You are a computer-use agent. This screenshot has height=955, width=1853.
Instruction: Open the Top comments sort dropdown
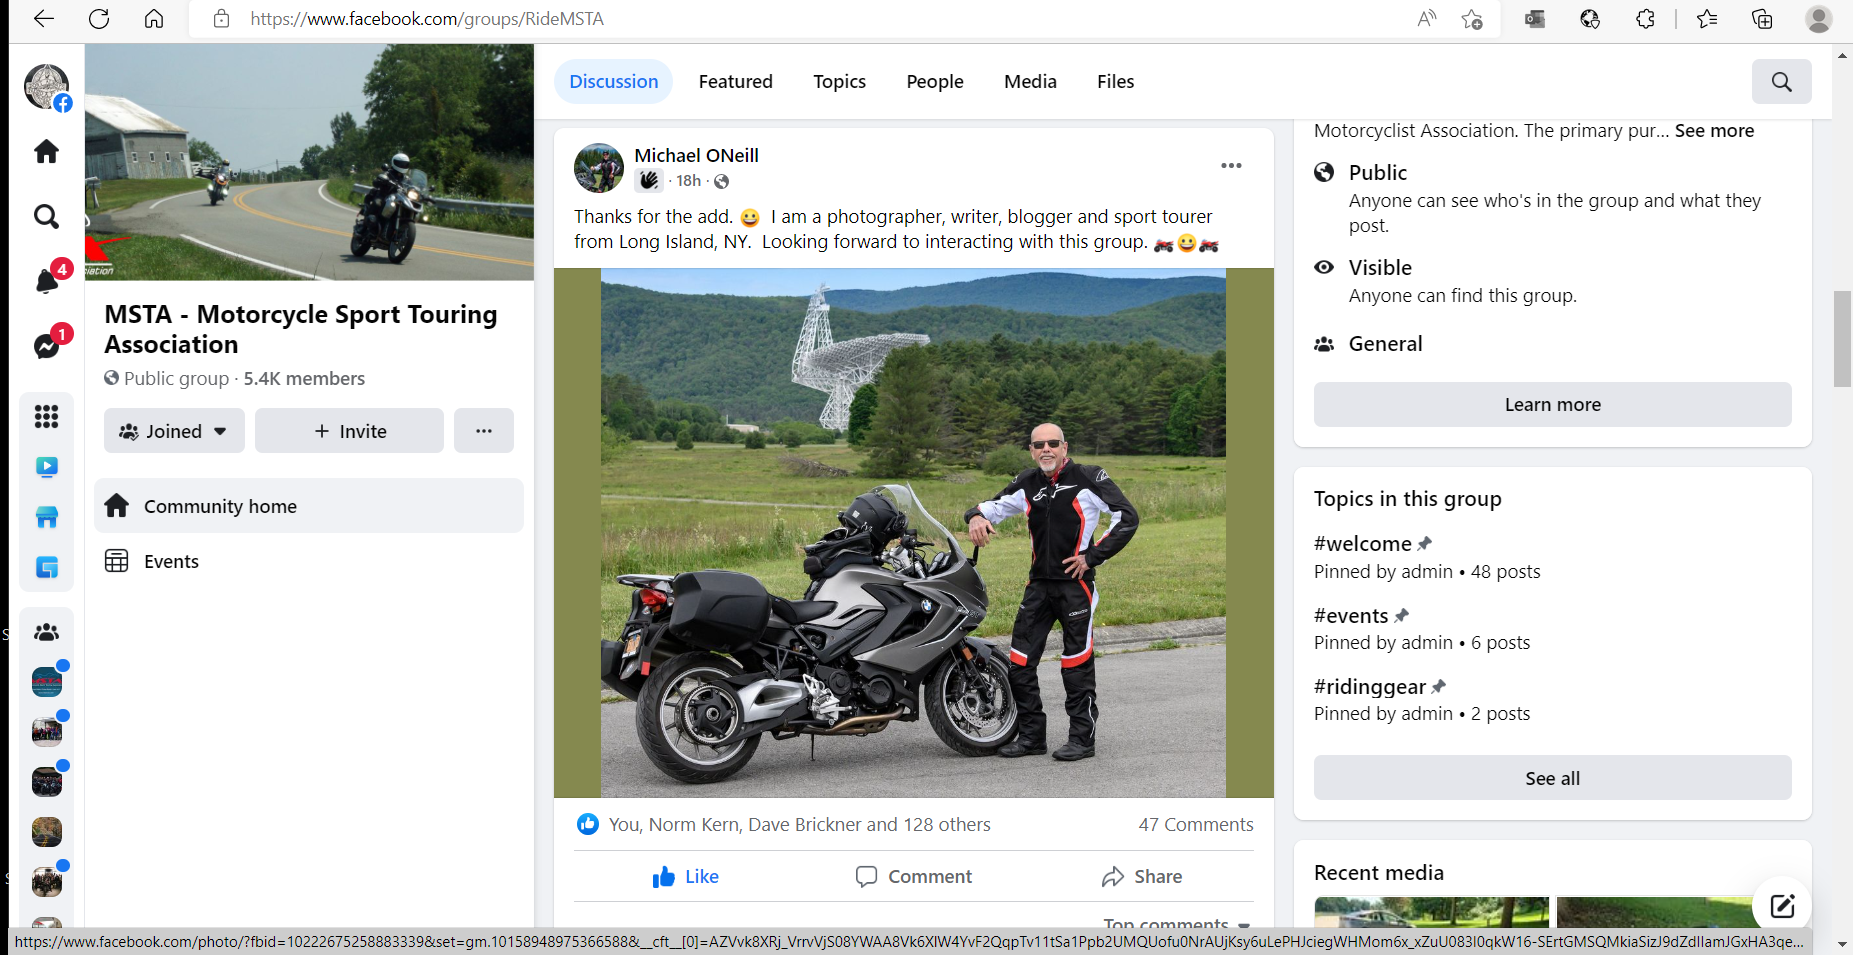click(1176, 924)
